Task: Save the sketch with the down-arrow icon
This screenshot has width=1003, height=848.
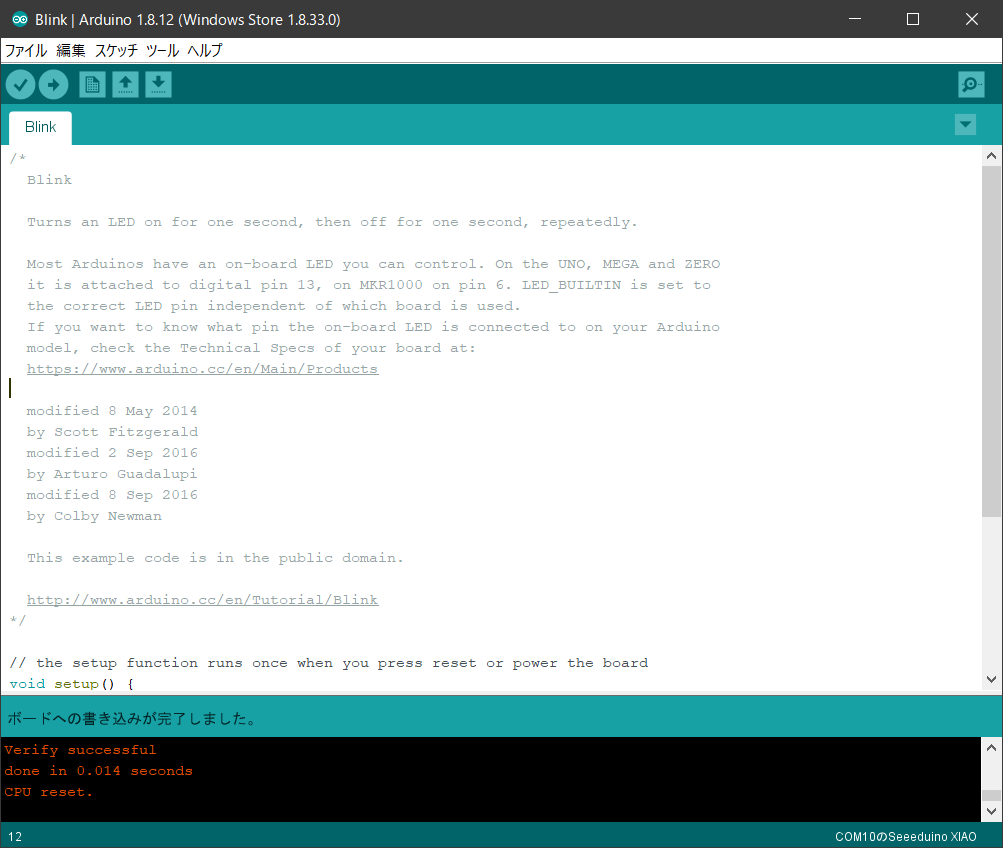Action: (159, 84)
